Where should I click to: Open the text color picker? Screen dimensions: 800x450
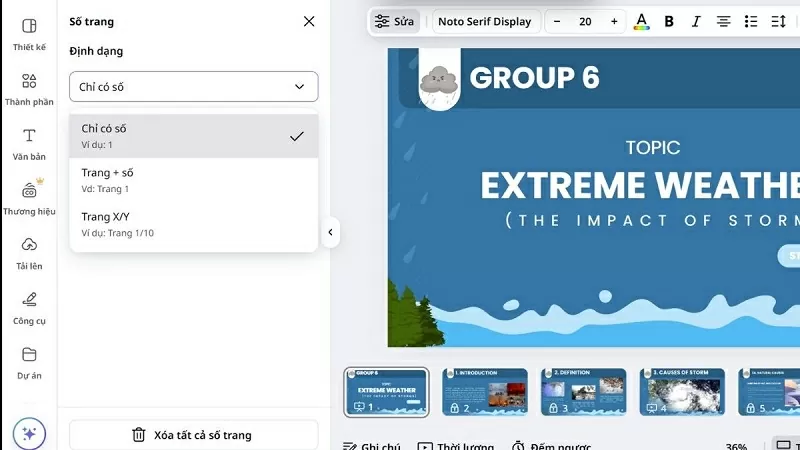point(641,21)
